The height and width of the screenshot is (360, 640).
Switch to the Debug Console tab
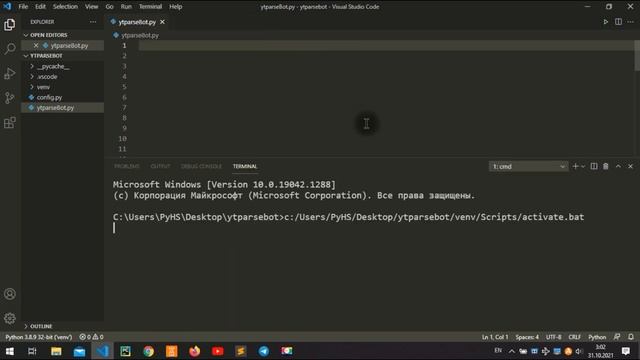(201, 166)
